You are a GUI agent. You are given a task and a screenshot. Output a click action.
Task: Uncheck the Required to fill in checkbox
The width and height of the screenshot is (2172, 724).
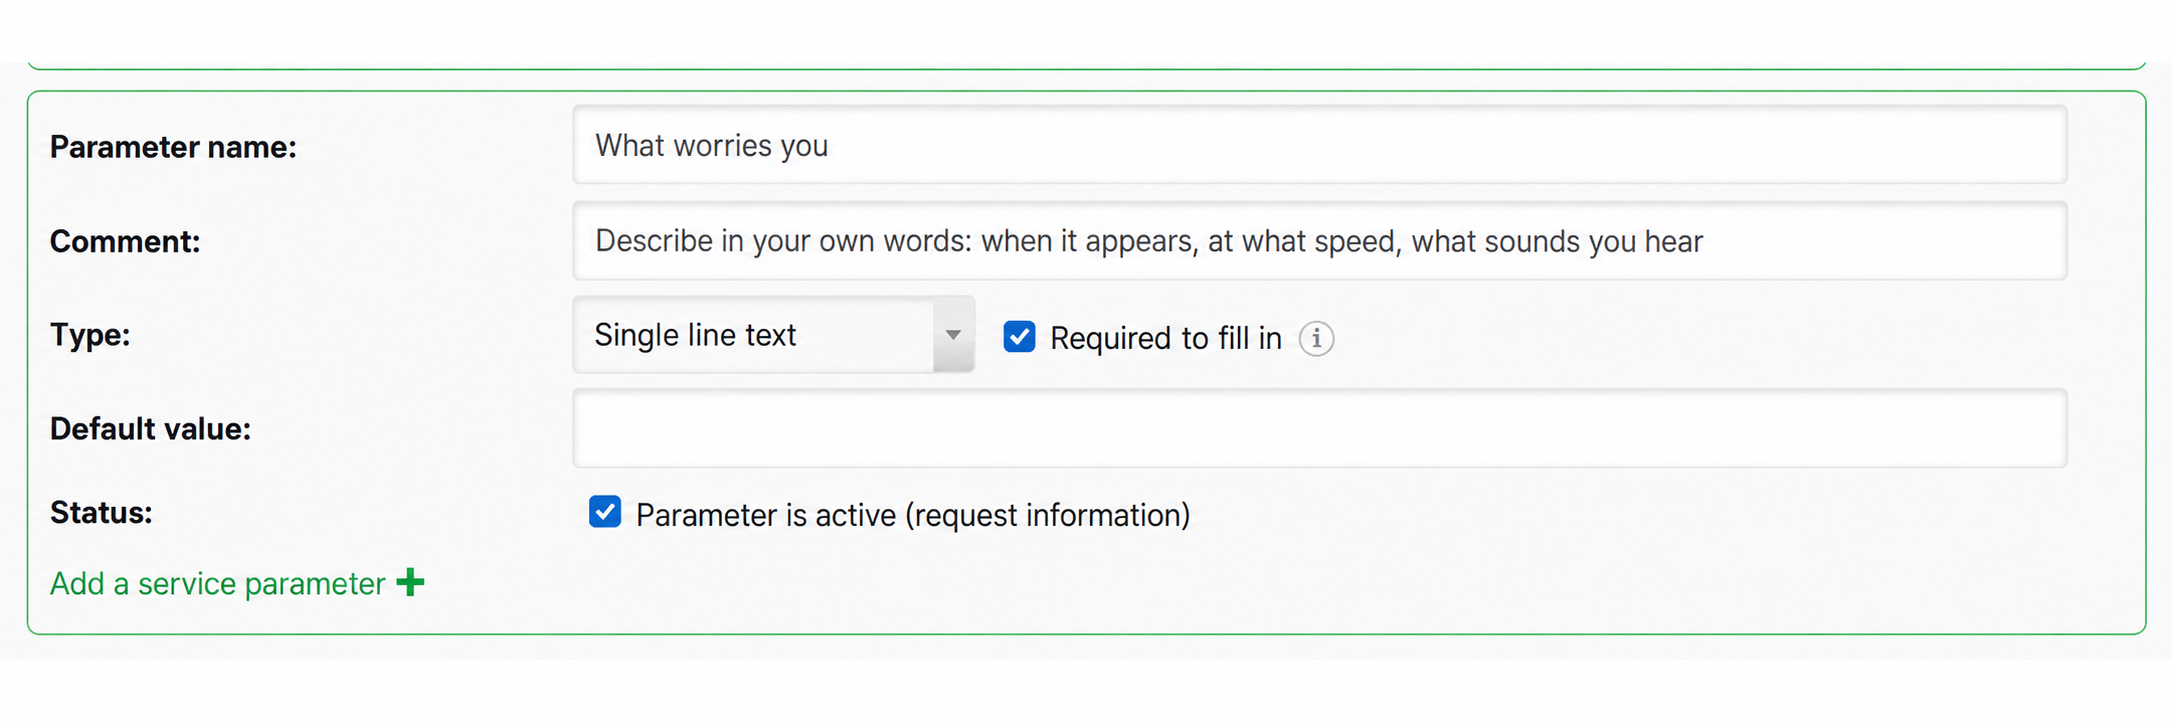(x=1019, y=337)
